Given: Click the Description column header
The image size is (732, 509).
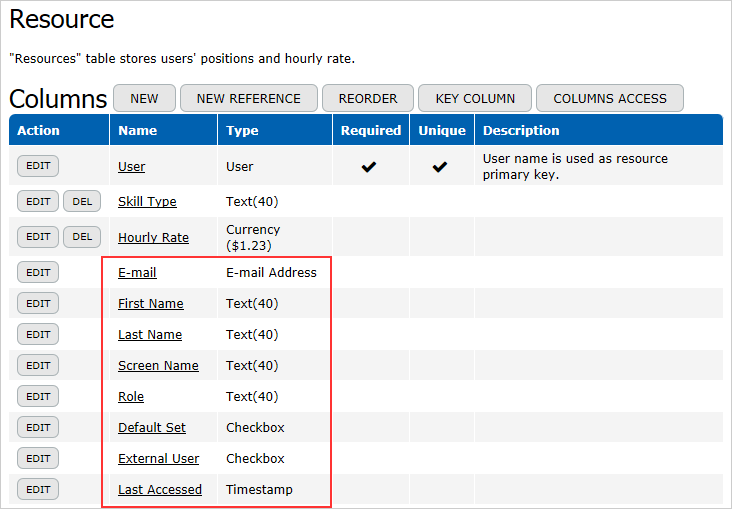Looking at the screenshot, I should (598, 130).
